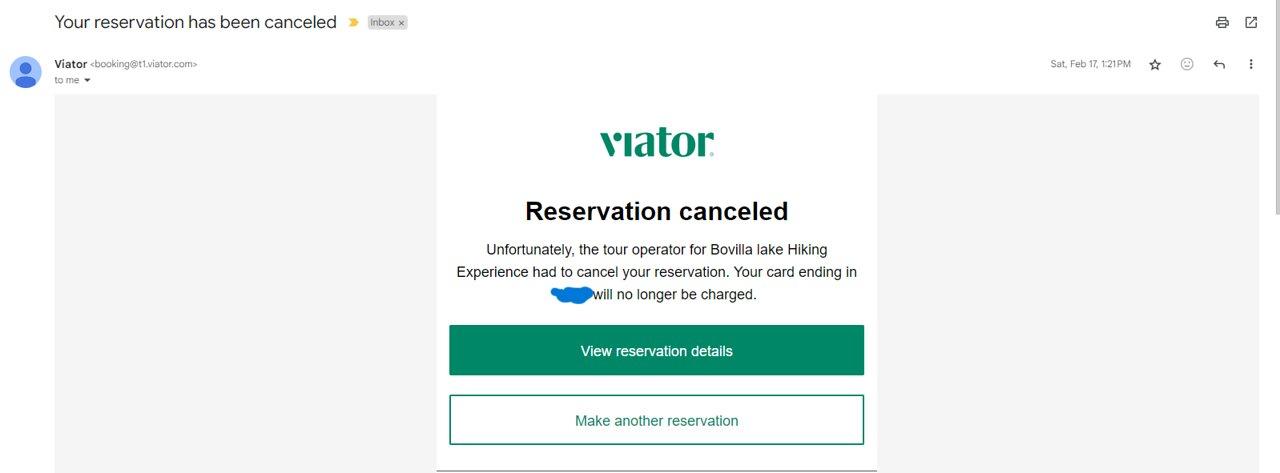Remove the Inbox label using its x
This screenshot has height=473, width=1280.
[x=401, y=23]
